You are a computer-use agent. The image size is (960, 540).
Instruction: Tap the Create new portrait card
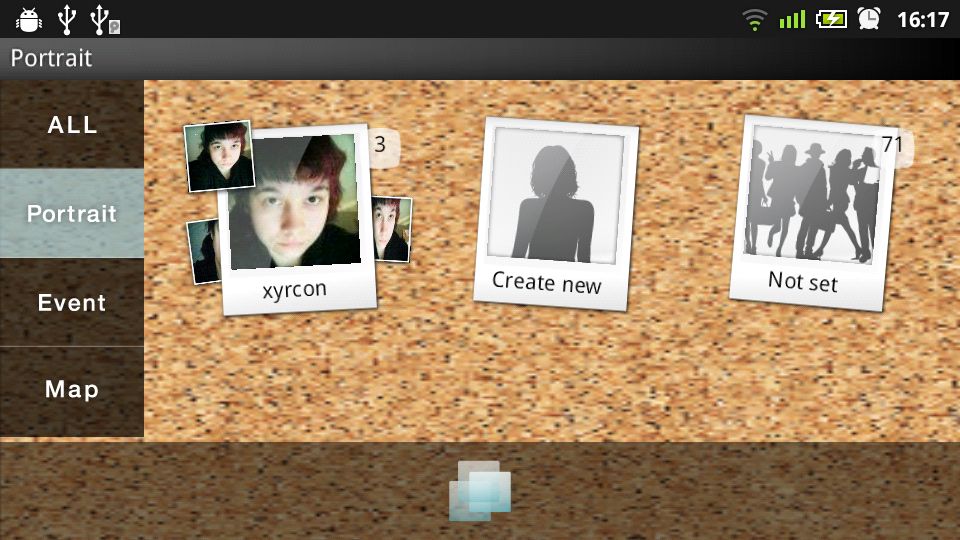click(x=555, y=213)
